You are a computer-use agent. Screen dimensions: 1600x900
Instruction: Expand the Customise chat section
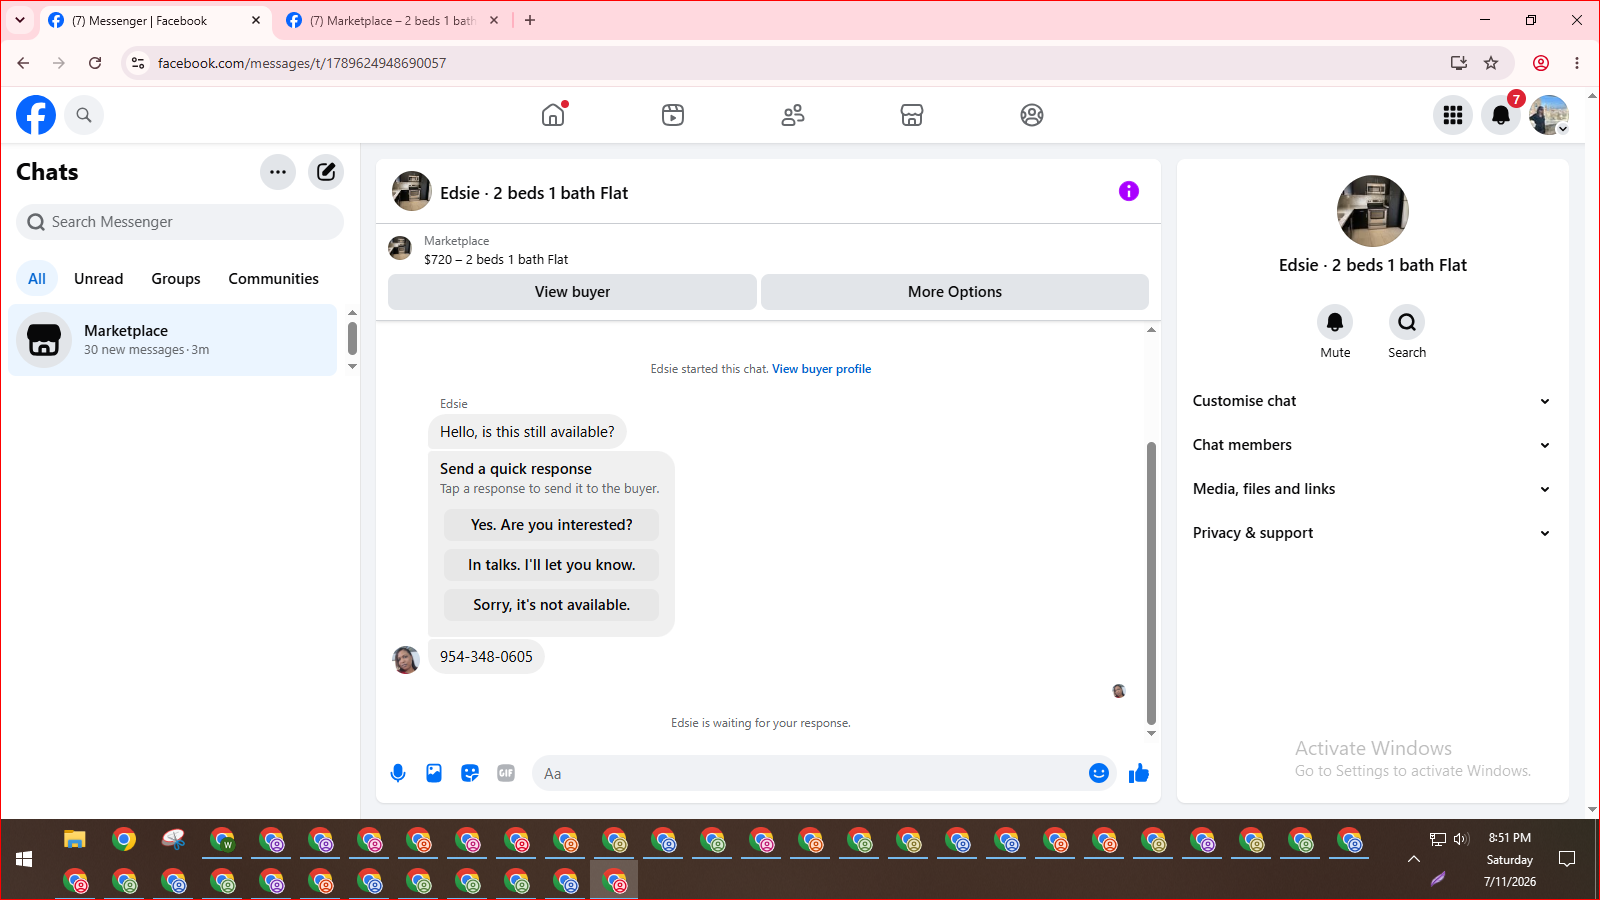point(1372,401)
